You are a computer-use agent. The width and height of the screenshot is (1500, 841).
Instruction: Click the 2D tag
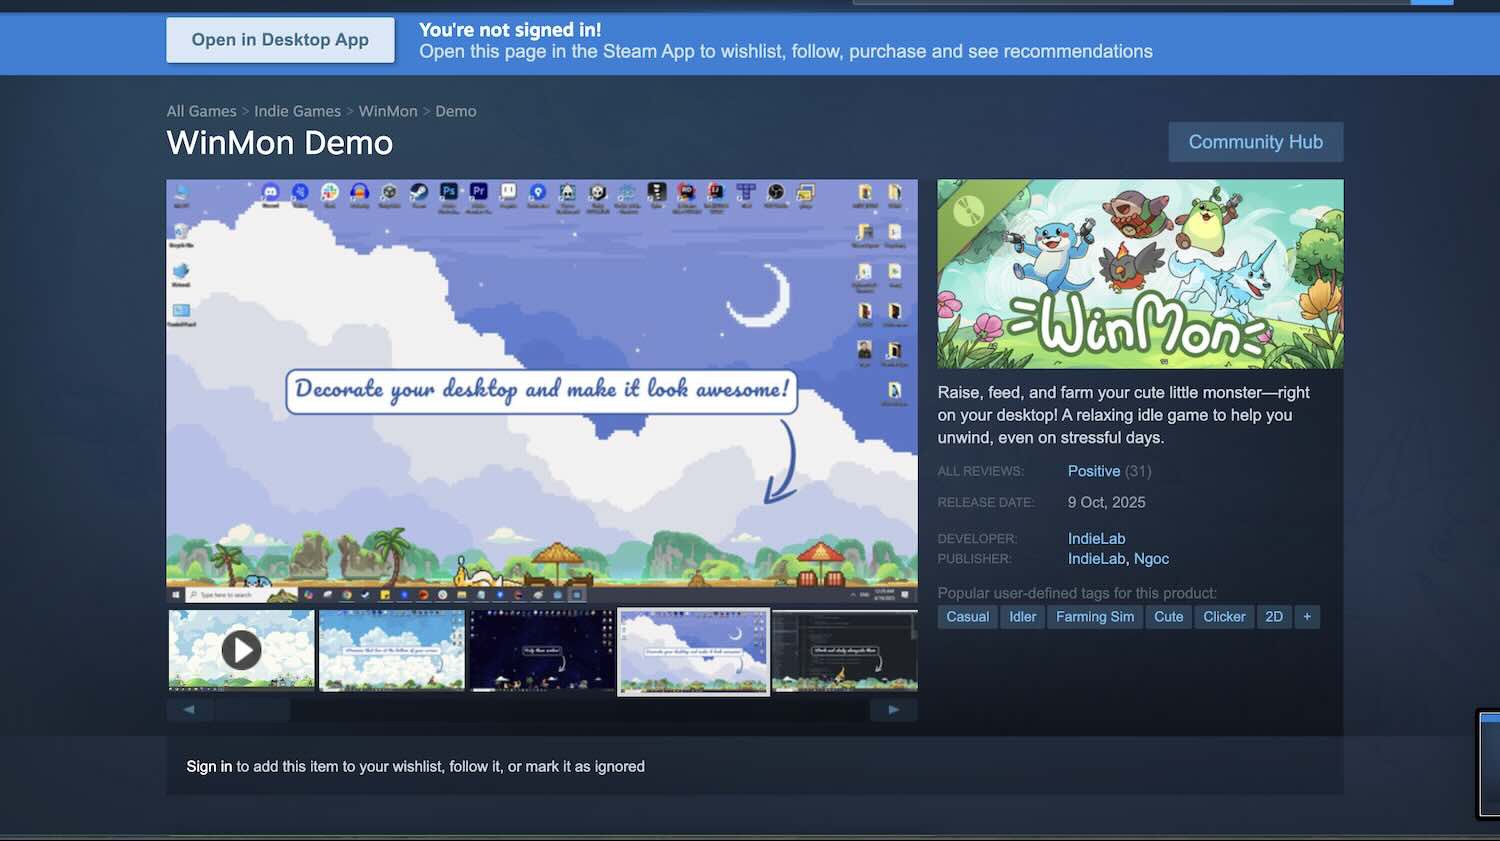(1273, 617)
